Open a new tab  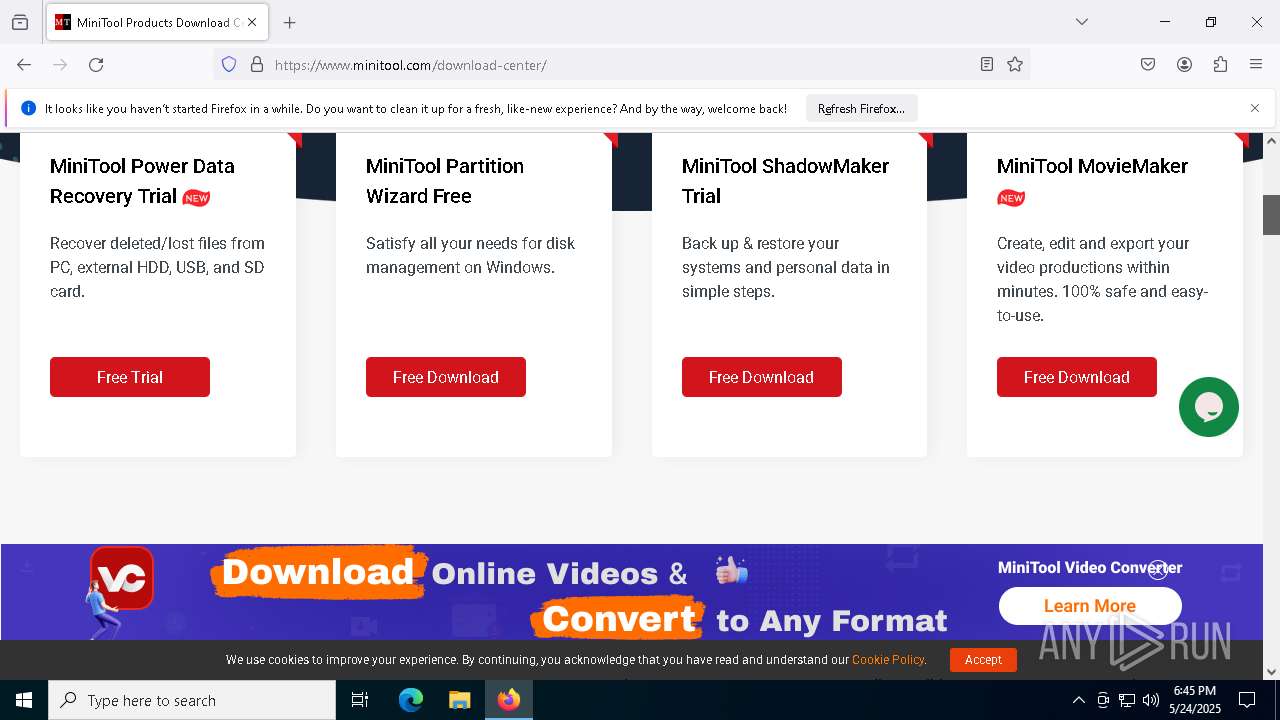pyautogui.click(x=290, y=22)
